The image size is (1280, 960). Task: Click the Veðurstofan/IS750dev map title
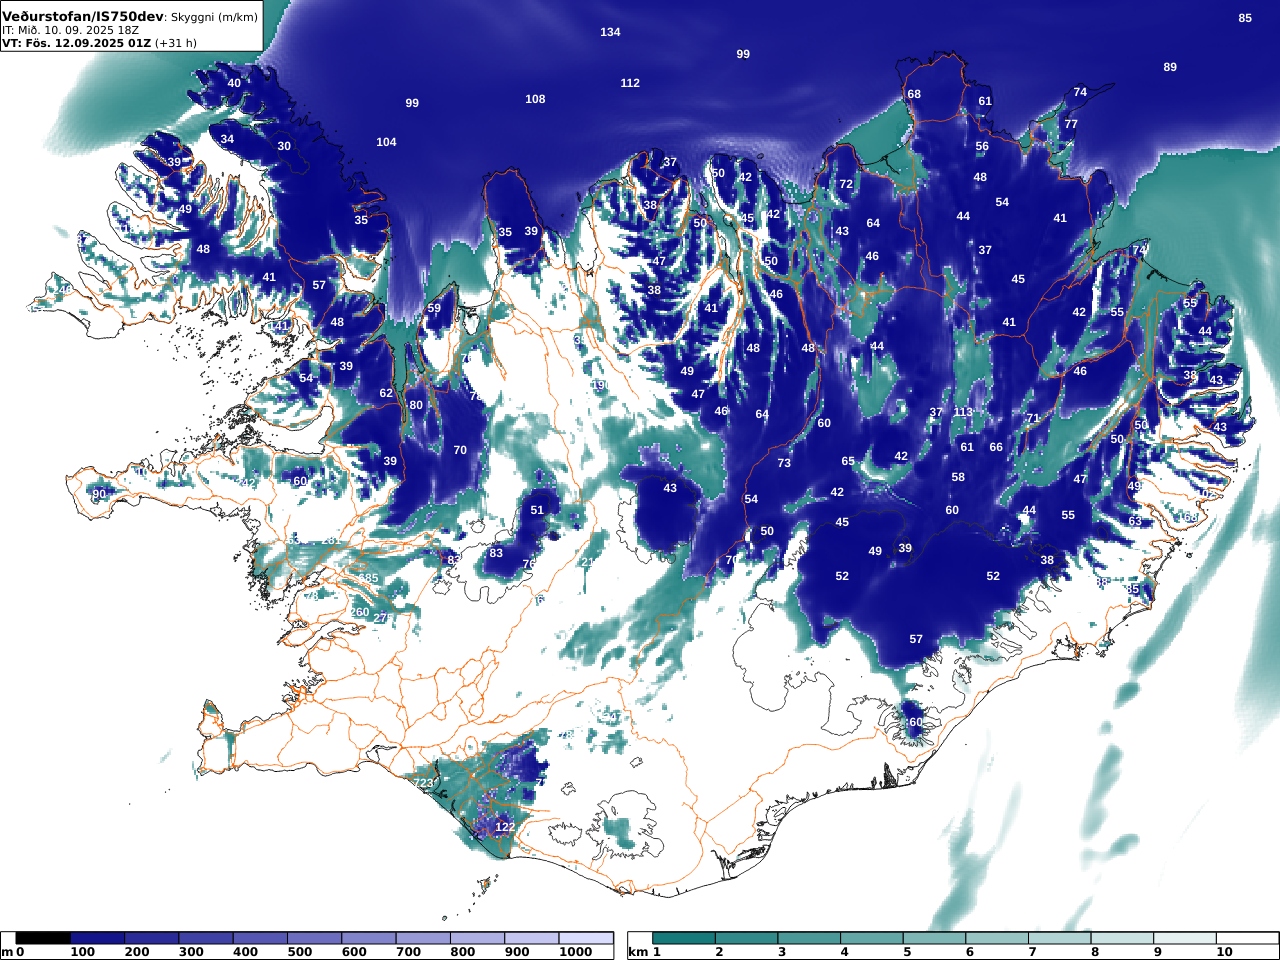tap(82, 17)
